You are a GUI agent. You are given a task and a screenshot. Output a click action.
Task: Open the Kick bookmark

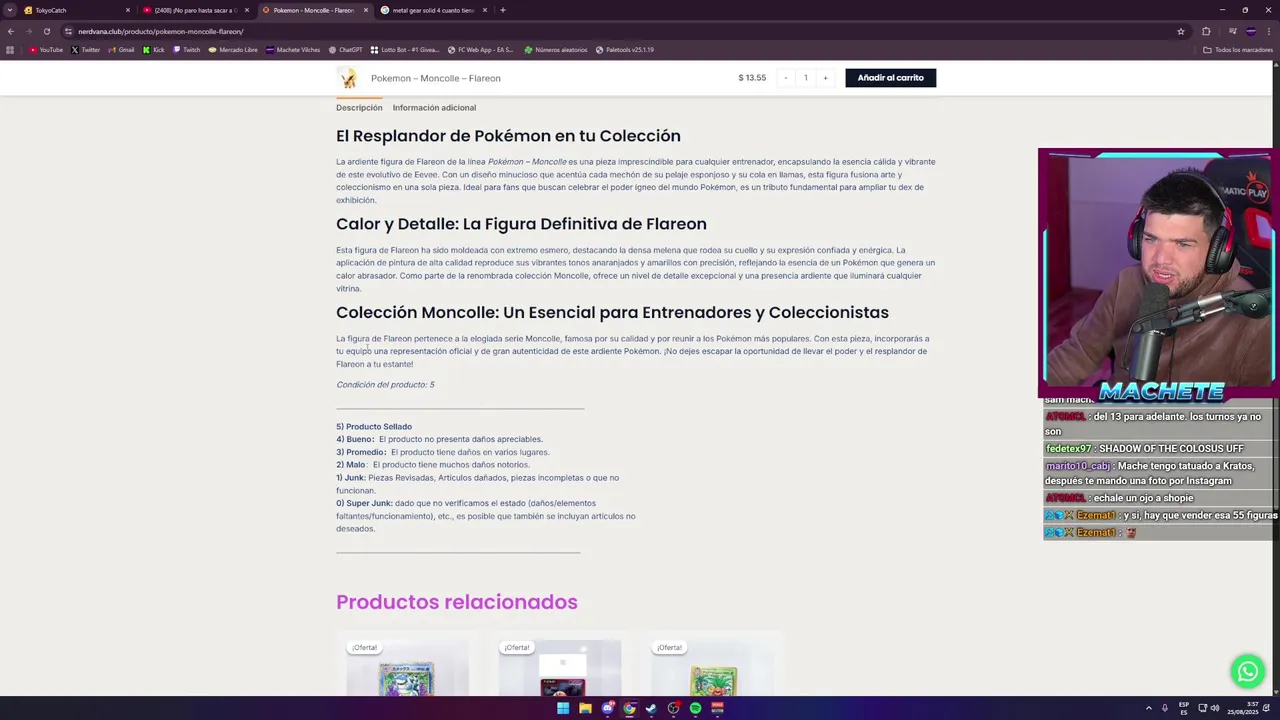(x=153, y=50)
